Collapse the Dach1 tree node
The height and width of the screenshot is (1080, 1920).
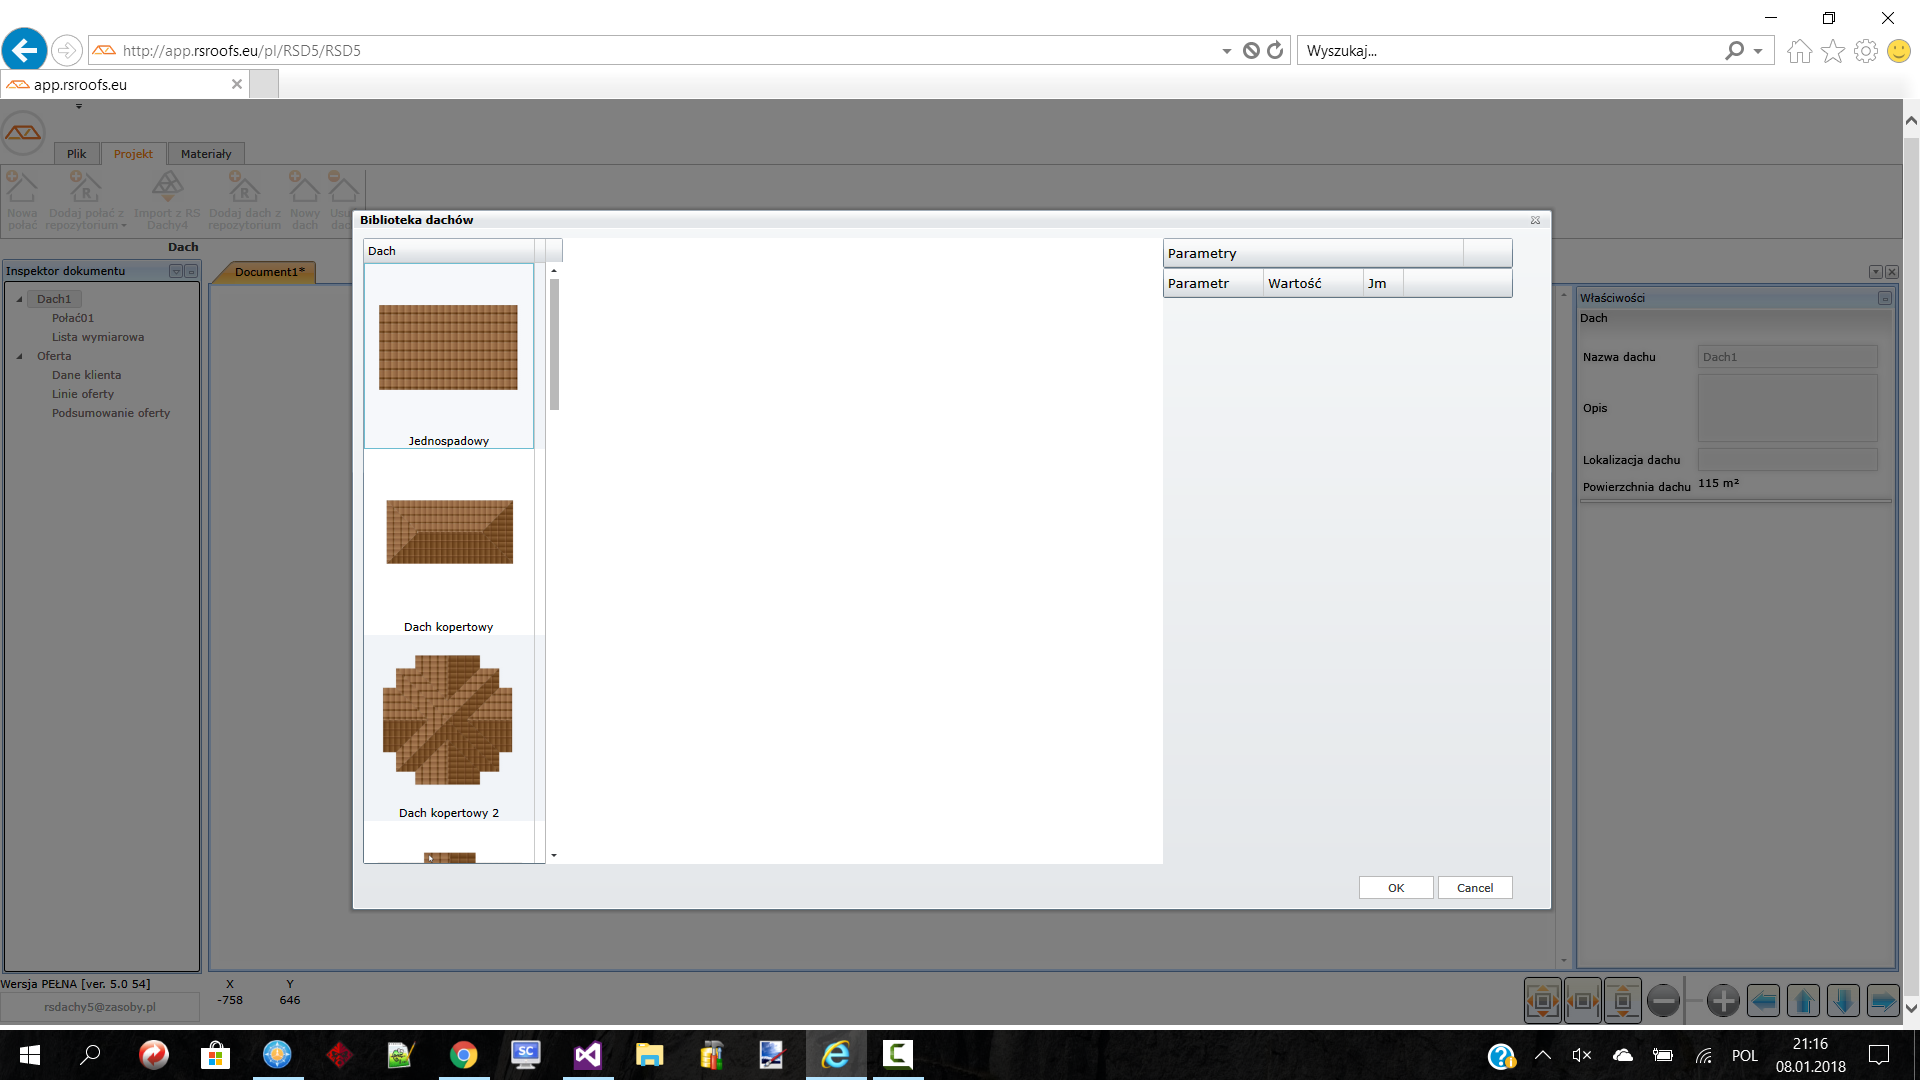pyautogui.click(x=19, y=299)
